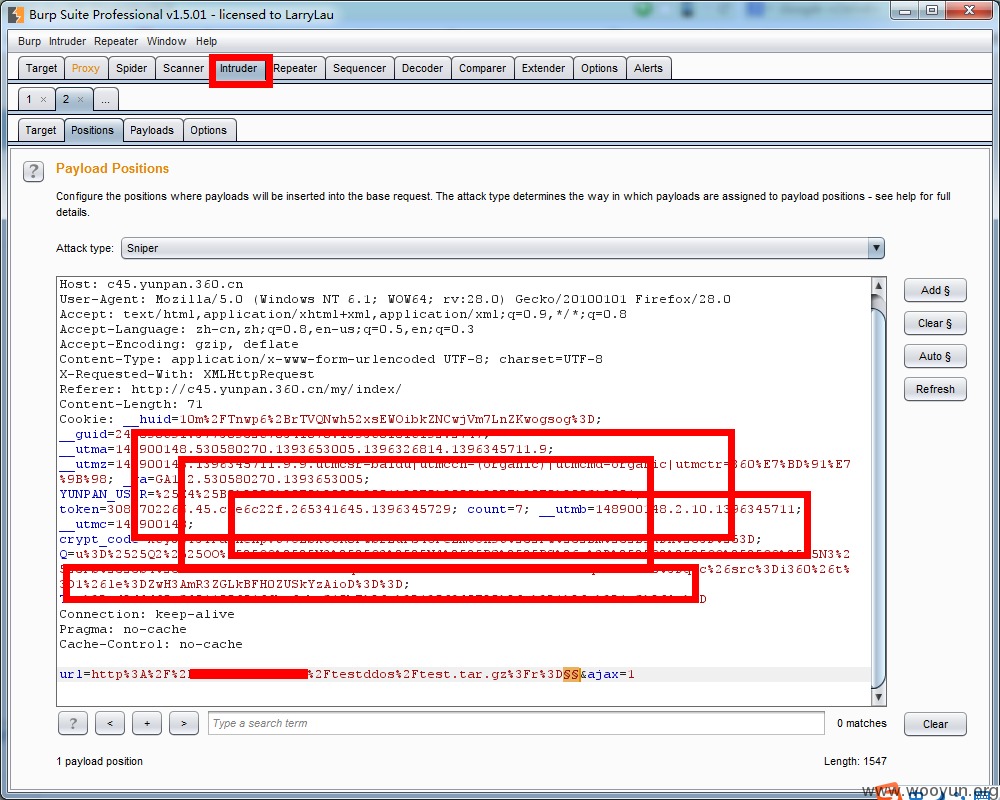Switch to the Target main tab
This screenshot has width=1000, height=800.
(41, 68)
